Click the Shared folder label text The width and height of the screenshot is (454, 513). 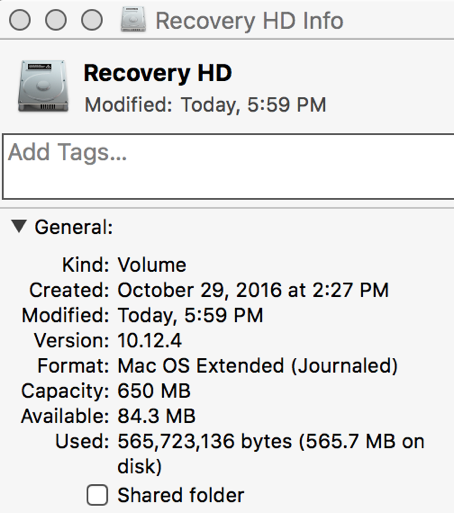(181, 495)
